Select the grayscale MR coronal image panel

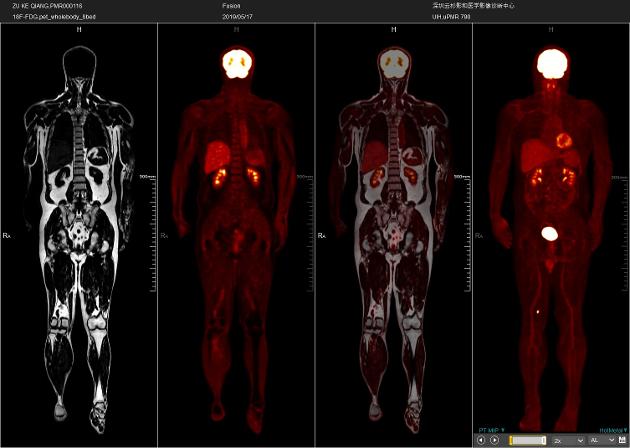pos(79,230)
